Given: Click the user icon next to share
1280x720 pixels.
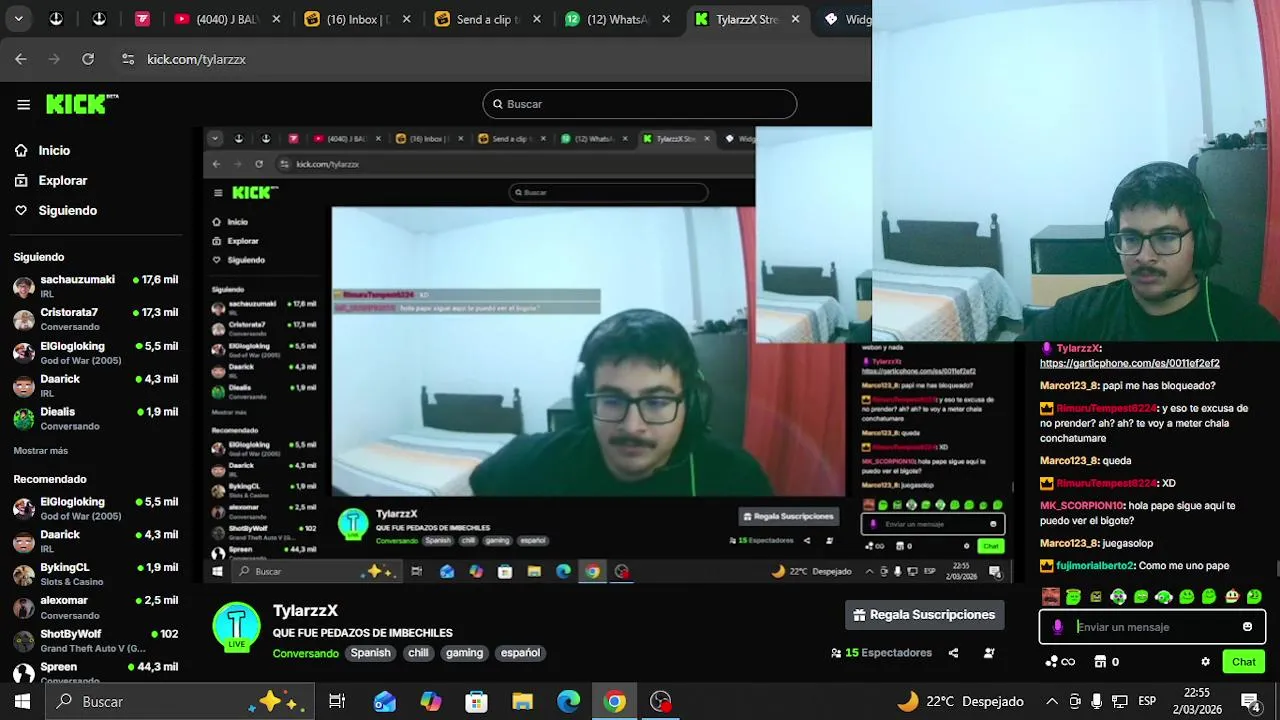Looking at the screenshot, I should tap(989, 653).
